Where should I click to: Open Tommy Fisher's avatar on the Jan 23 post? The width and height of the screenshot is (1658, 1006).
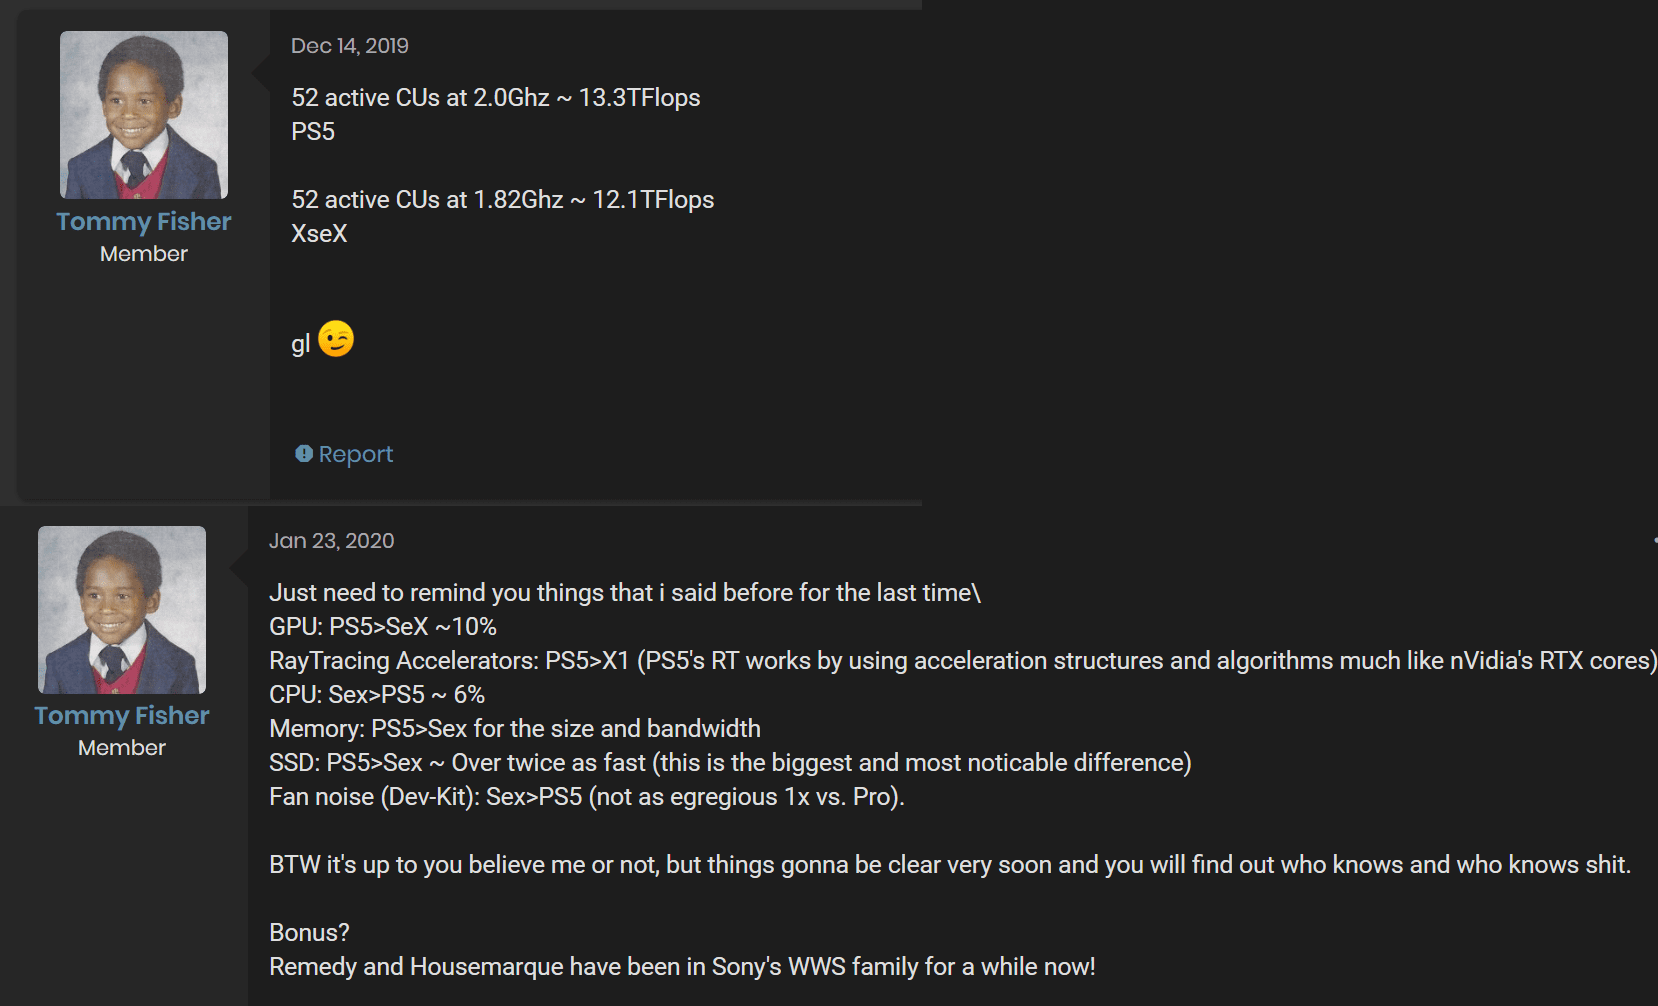tap(122, 610)
